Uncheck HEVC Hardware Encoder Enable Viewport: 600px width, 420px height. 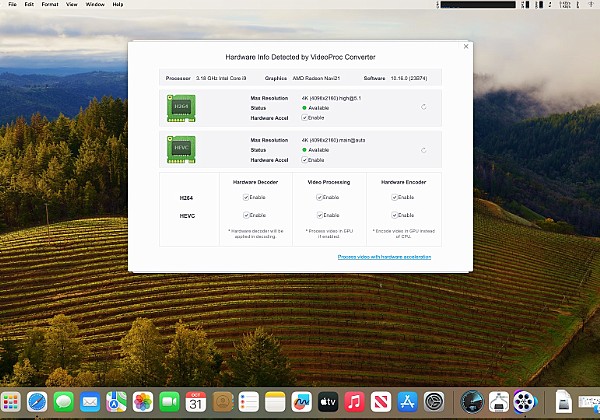pyautogui.click(x=395, y=215)
